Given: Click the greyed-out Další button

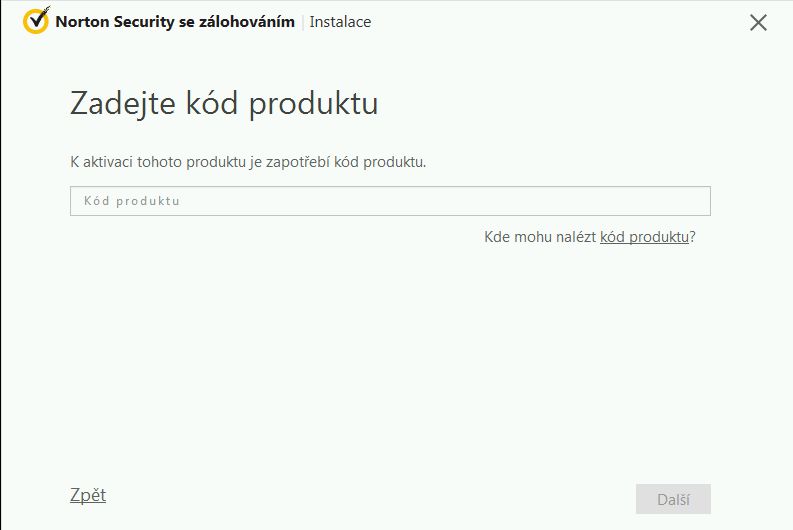Looking at the screenshot, I should coord(673,499).
